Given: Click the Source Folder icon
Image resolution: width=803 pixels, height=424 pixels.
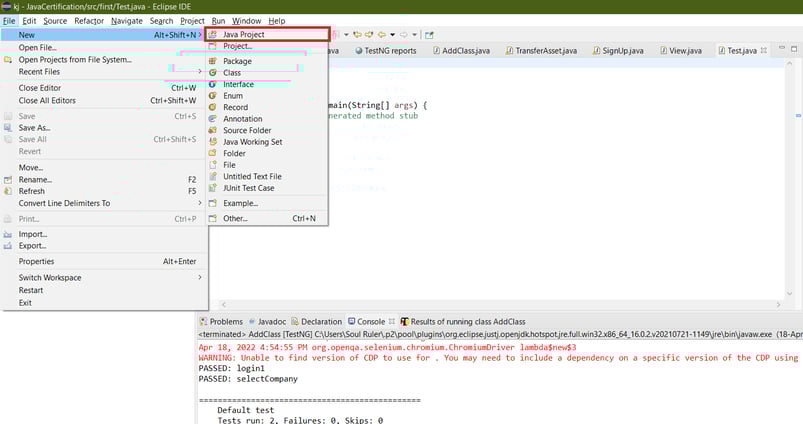Looking at the screenshot, I should pos(213,130).
